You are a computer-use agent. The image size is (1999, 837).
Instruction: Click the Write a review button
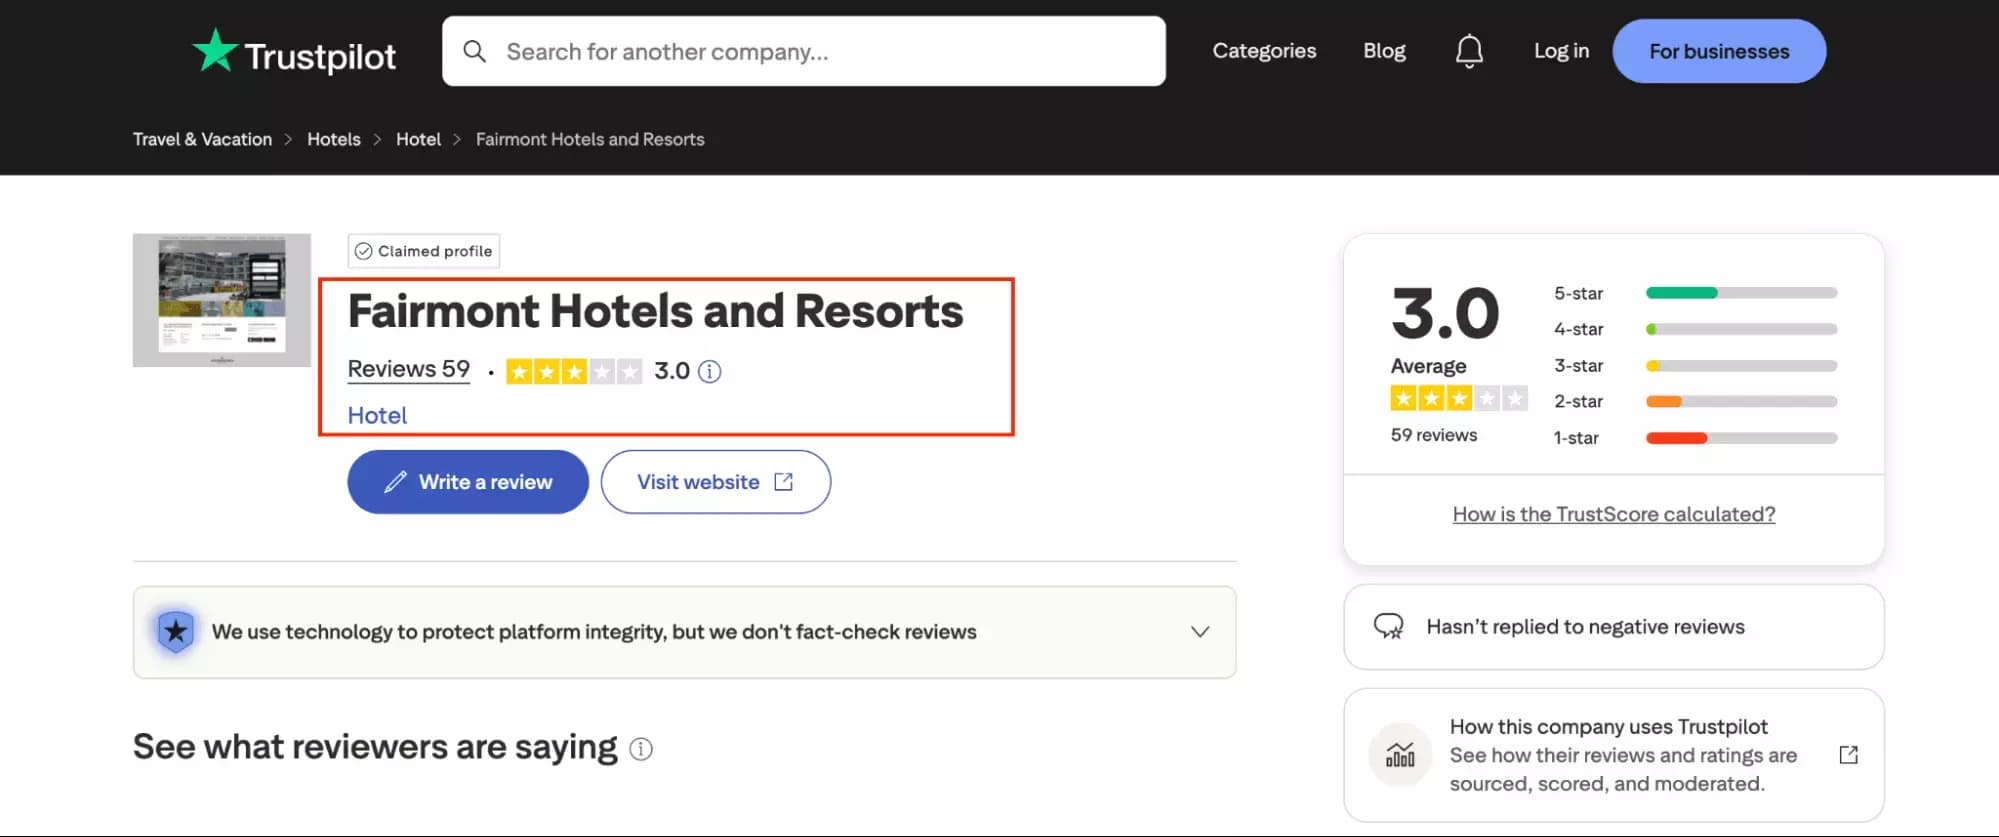tap(467, 481)
